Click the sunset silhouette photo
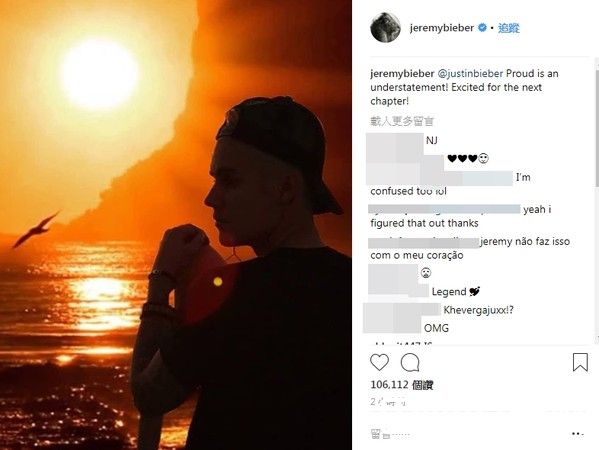This screenshot has height=450, width=599. [x=176, y=225]
